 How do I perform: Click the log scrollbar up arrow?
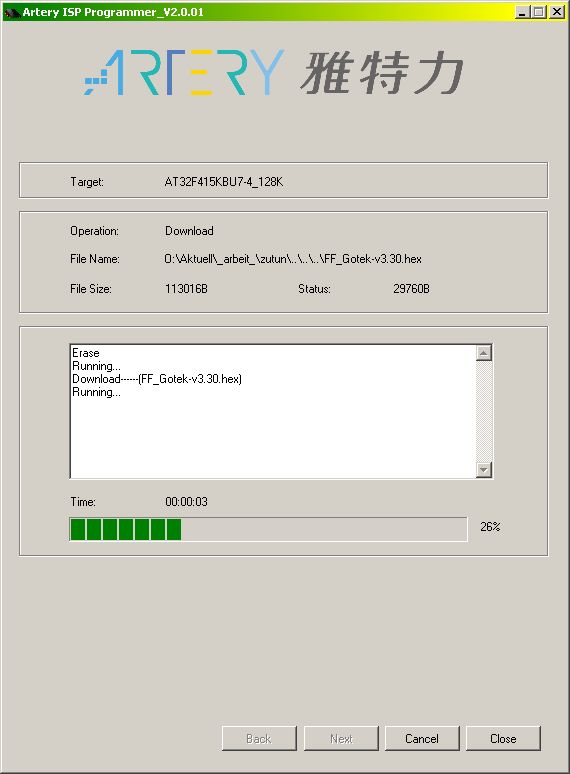click(x=484, y=352)
